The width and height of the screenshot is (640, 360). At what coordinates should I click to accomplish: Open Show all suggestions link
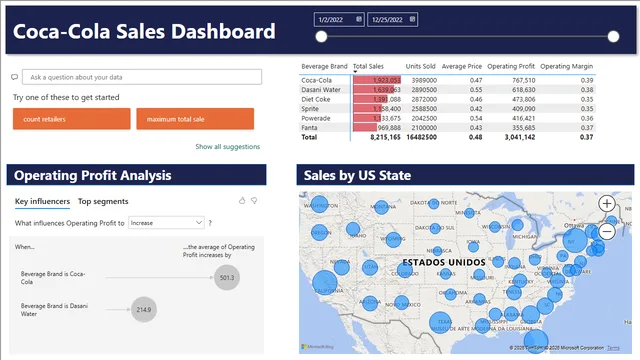pos(227,147)
